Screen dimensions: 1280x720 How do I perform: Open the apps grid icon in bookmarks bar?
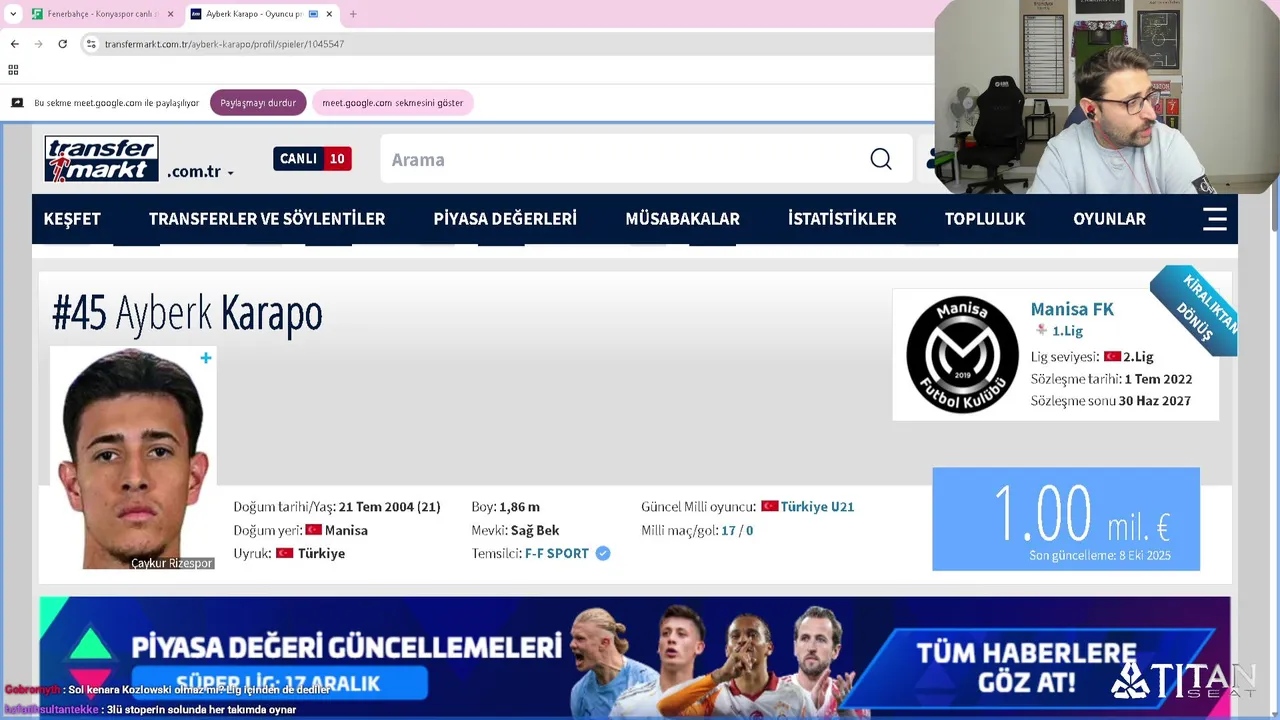13,70
